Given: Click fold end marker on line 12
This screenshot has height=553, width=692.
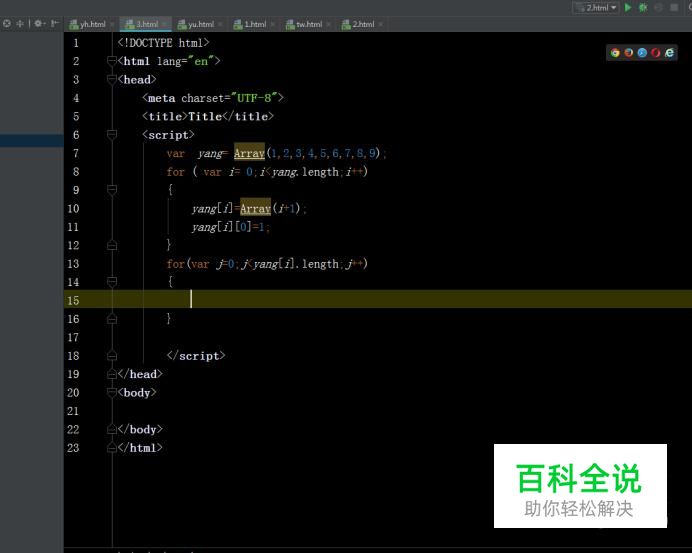Looking at the screenshot, I should click(x=112, y=245).
